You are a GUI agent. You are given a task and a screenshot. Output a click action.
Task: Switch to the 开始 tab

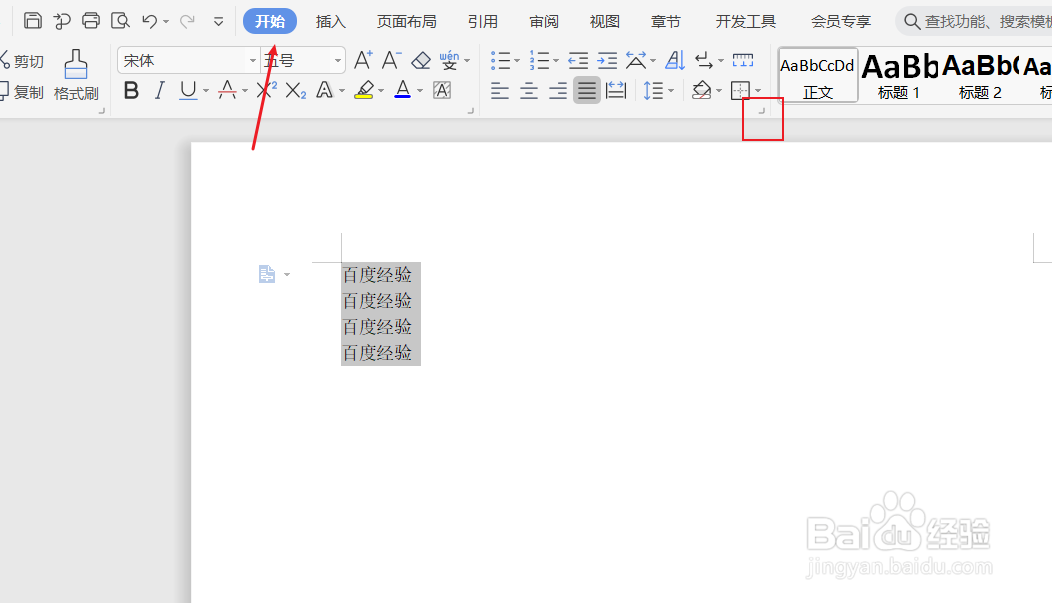tap(270, 21)
